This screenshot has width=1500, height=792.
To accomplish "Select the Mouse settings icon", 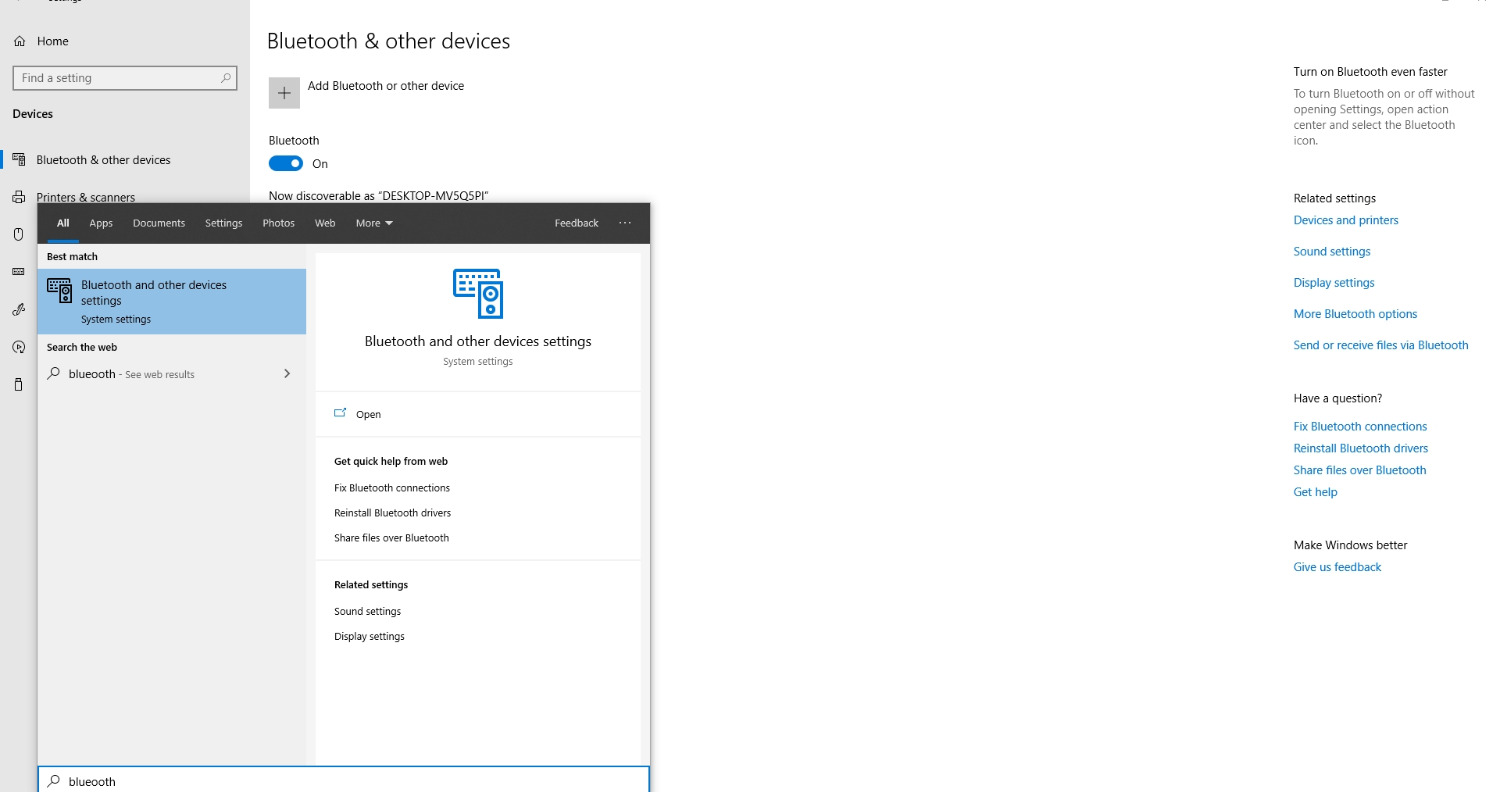I will (x=18, y=233).
